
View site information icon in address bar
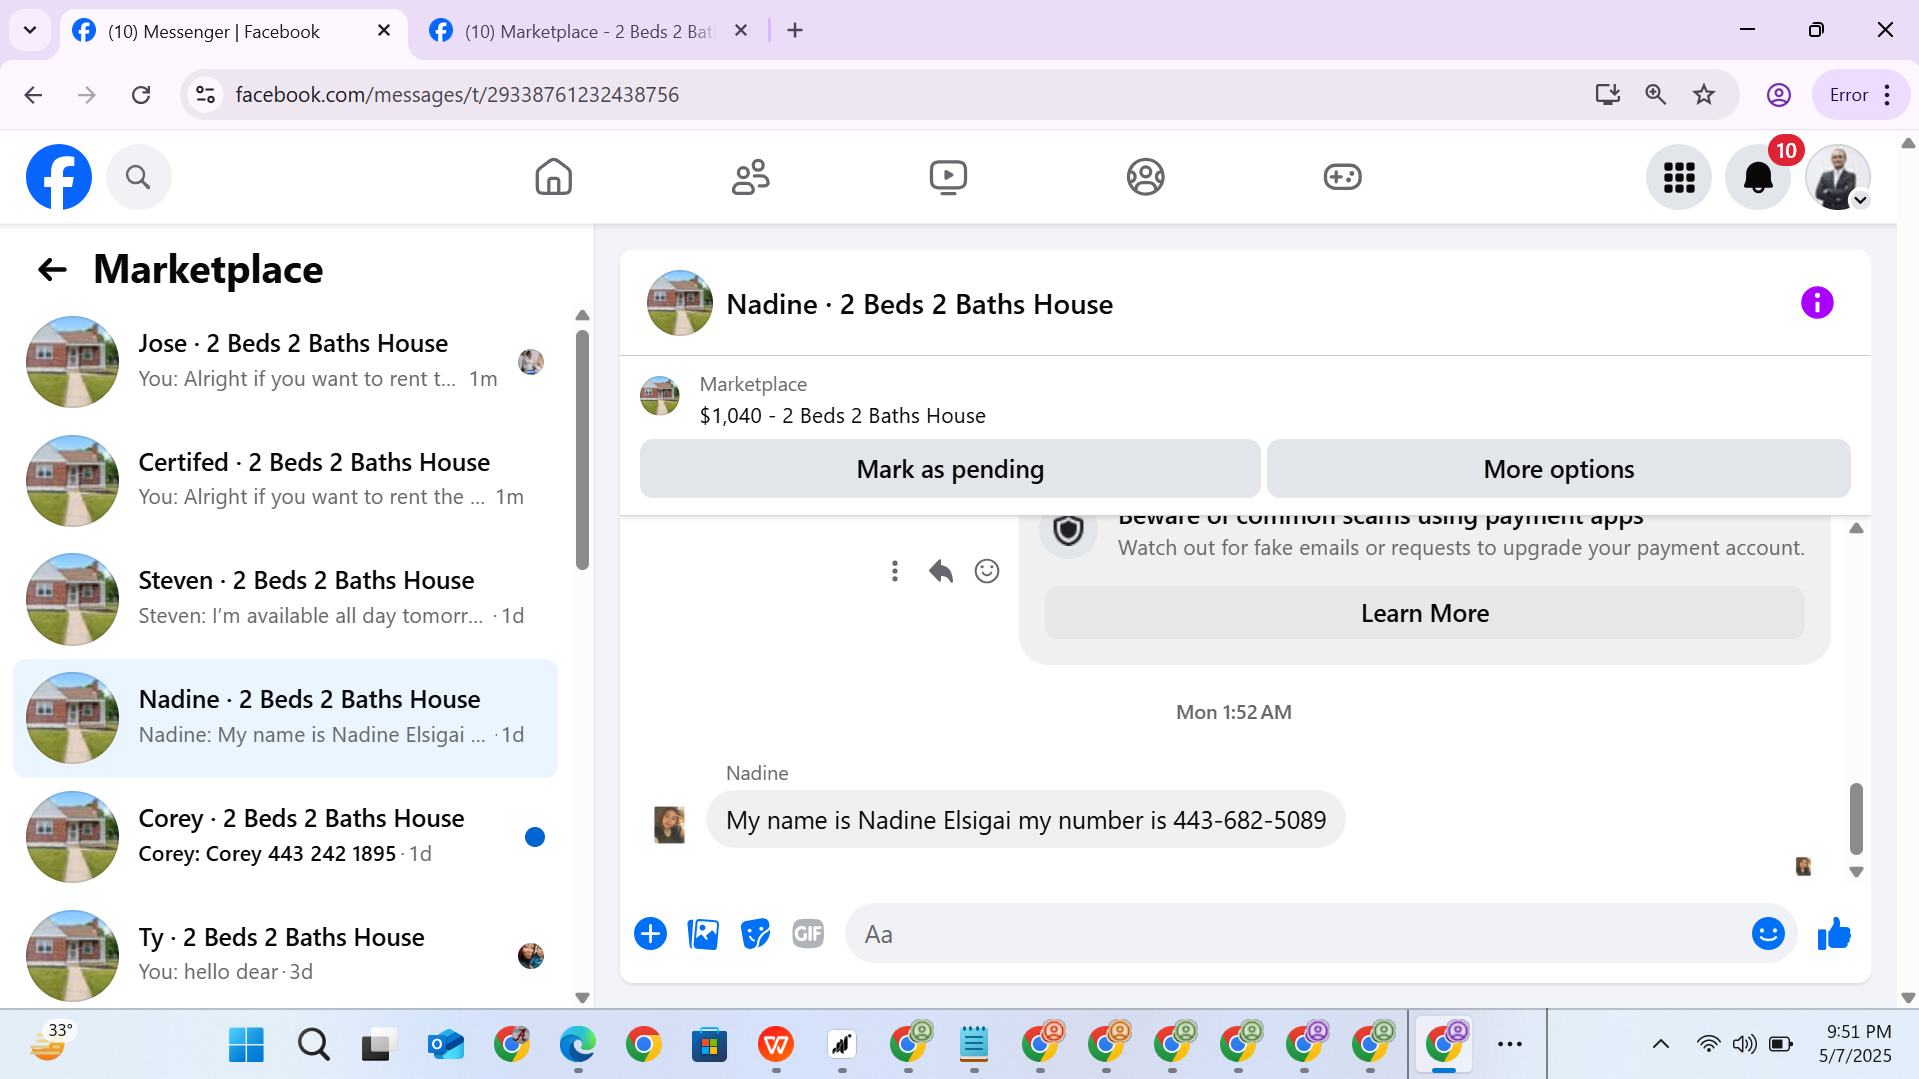[205, 95]
